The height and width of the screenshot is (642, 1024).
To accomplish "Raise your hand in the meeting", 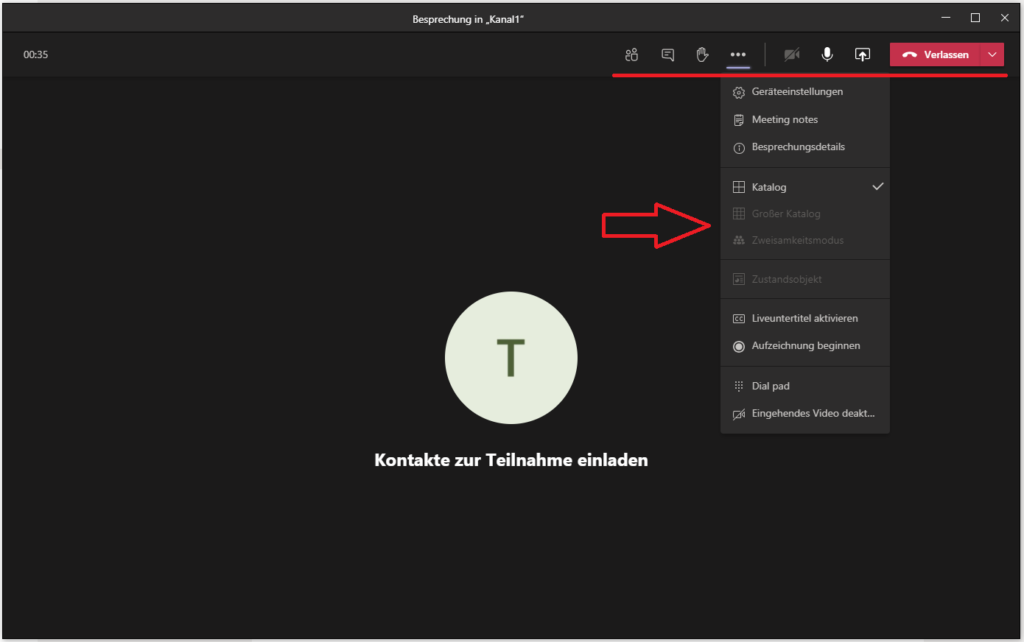I will click(702, 55).
